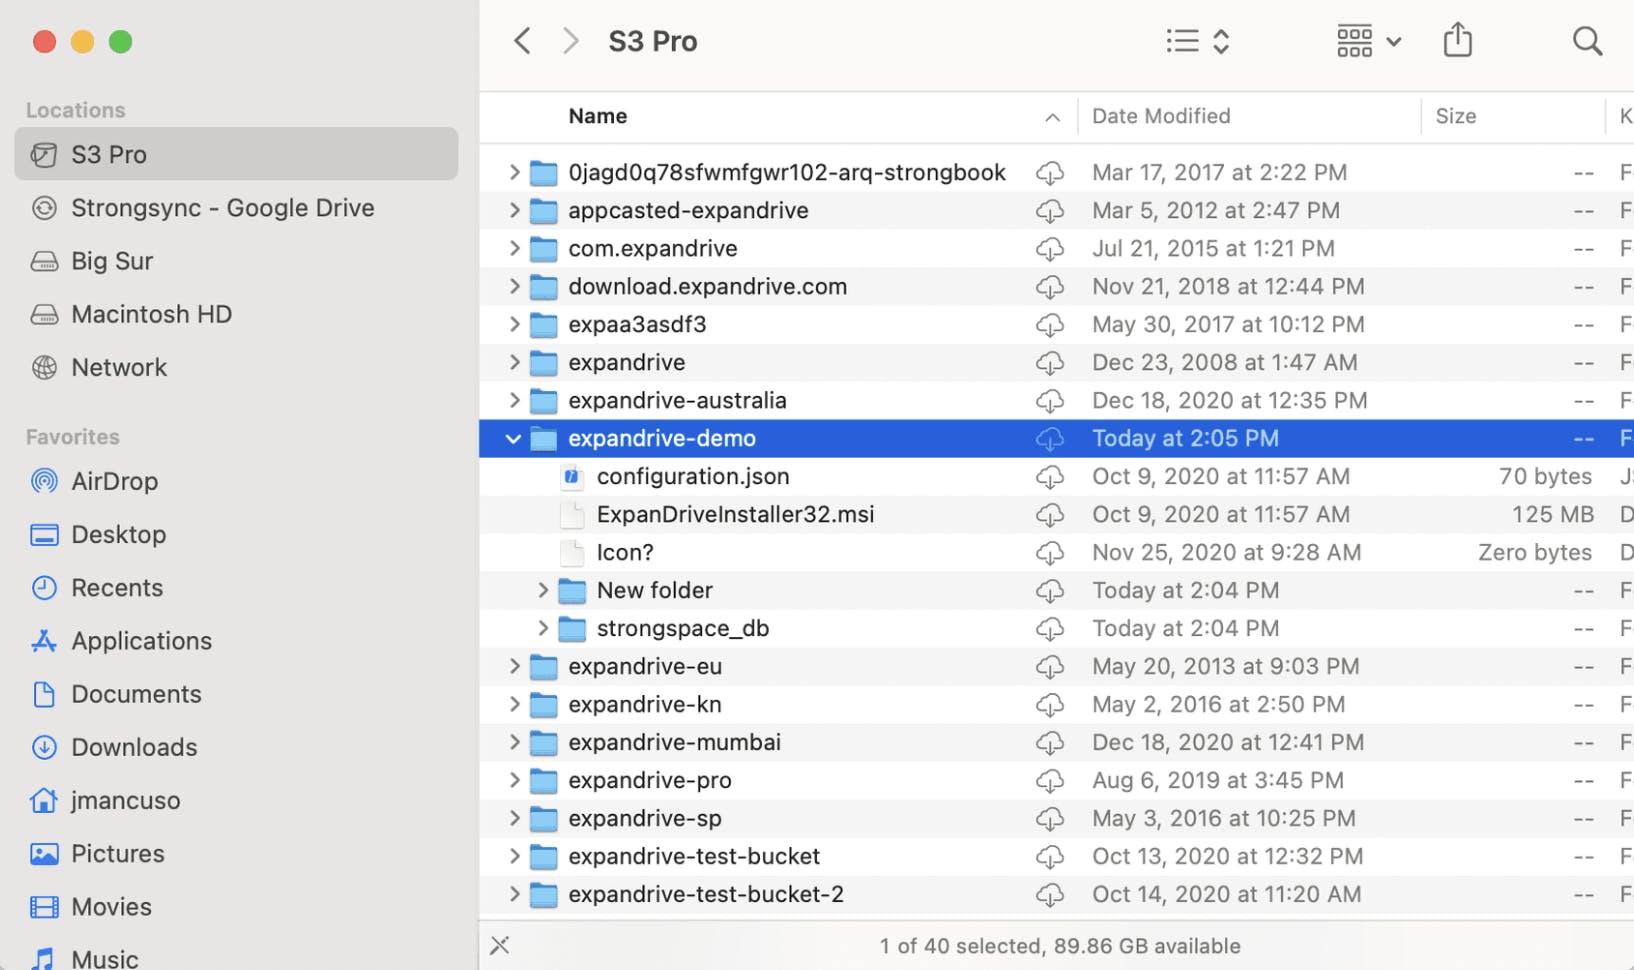Click the Movies film icon
This screenshot has width=1634, height=970.
44,907
